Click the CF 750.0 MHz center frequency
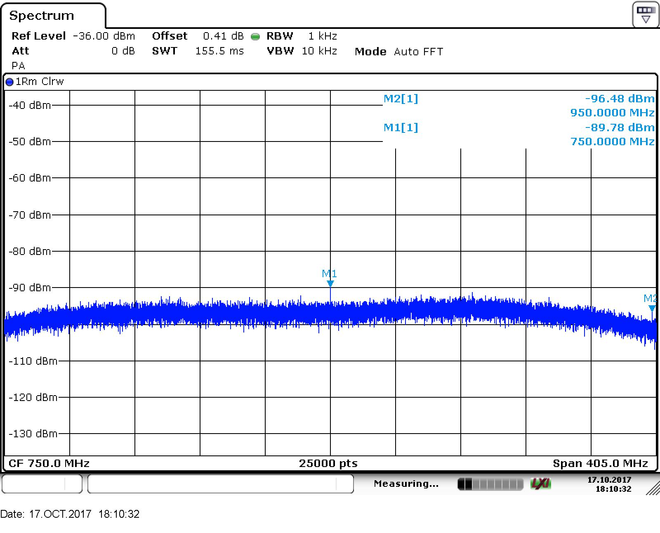This screenshot has height=533, width=660. (49, 464)
